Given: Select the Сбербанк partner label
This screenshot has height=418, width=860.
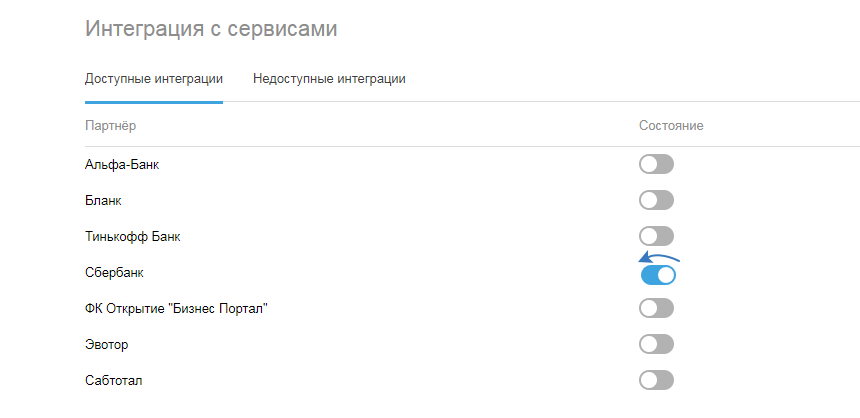Looking at the screenshot, I should coord(114,272).
